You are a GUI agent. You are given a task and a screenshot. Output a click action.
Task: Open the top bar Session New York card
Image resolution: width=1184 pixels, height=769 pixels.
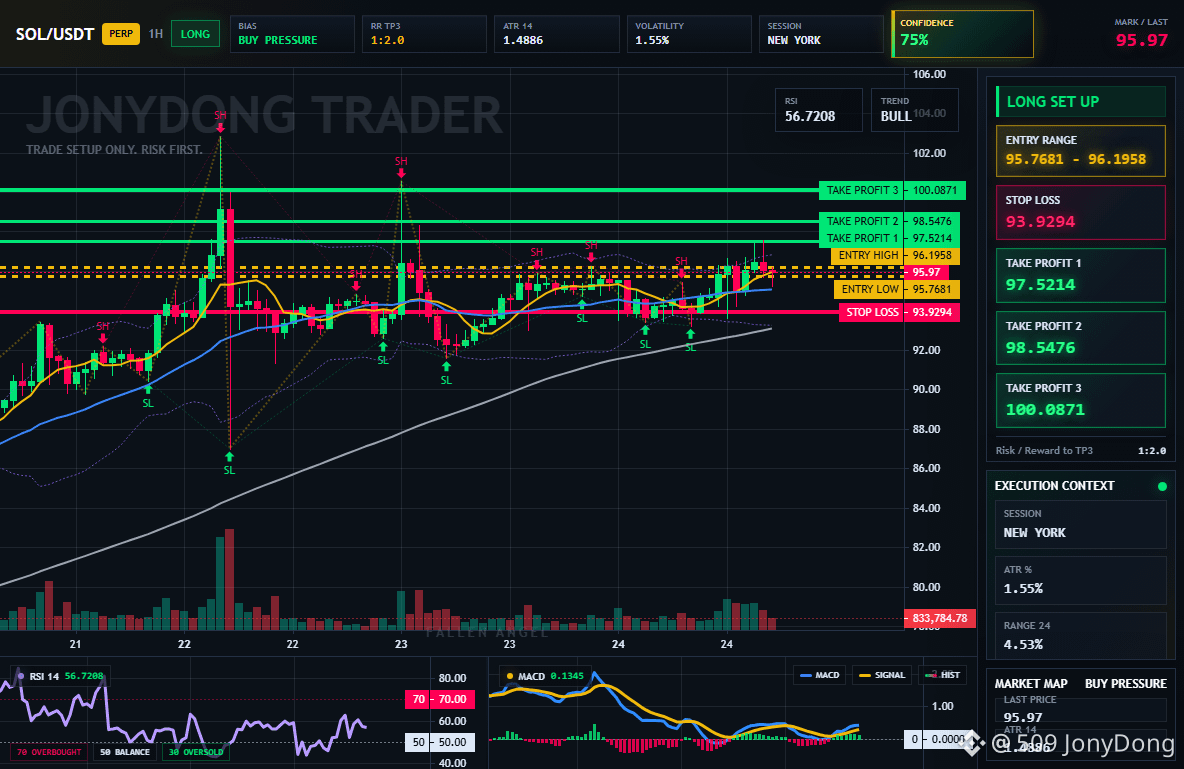pos(821,34)
